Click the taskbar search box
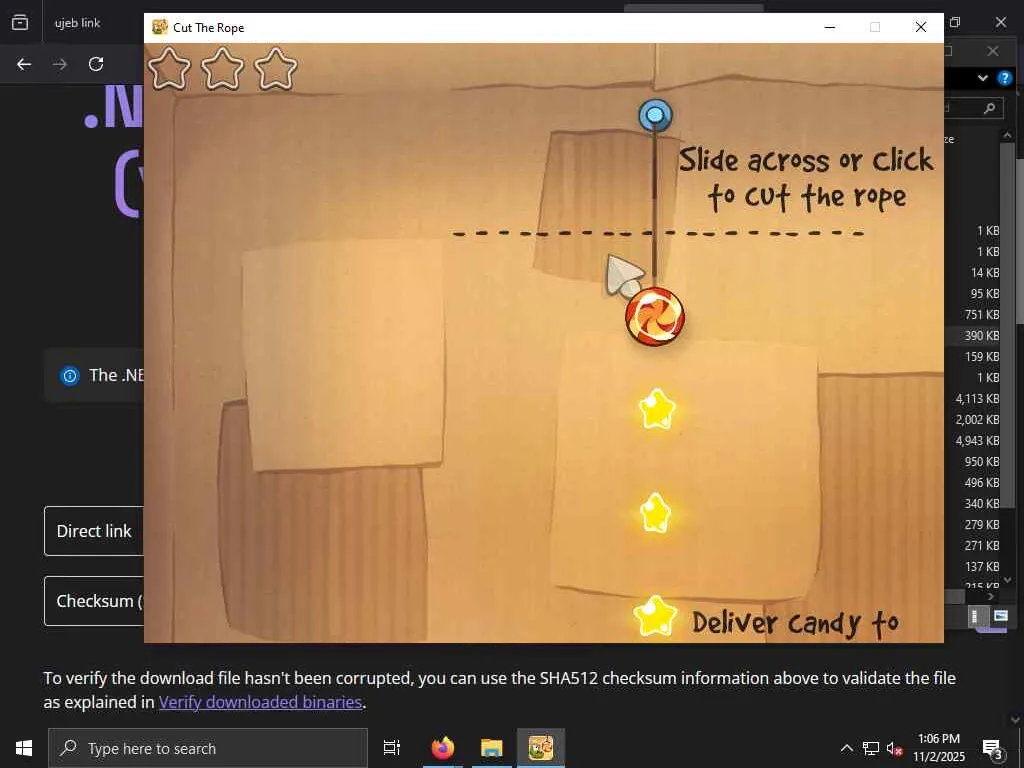The height and width of the screenshot is (768, 1024). pos(208,748)
